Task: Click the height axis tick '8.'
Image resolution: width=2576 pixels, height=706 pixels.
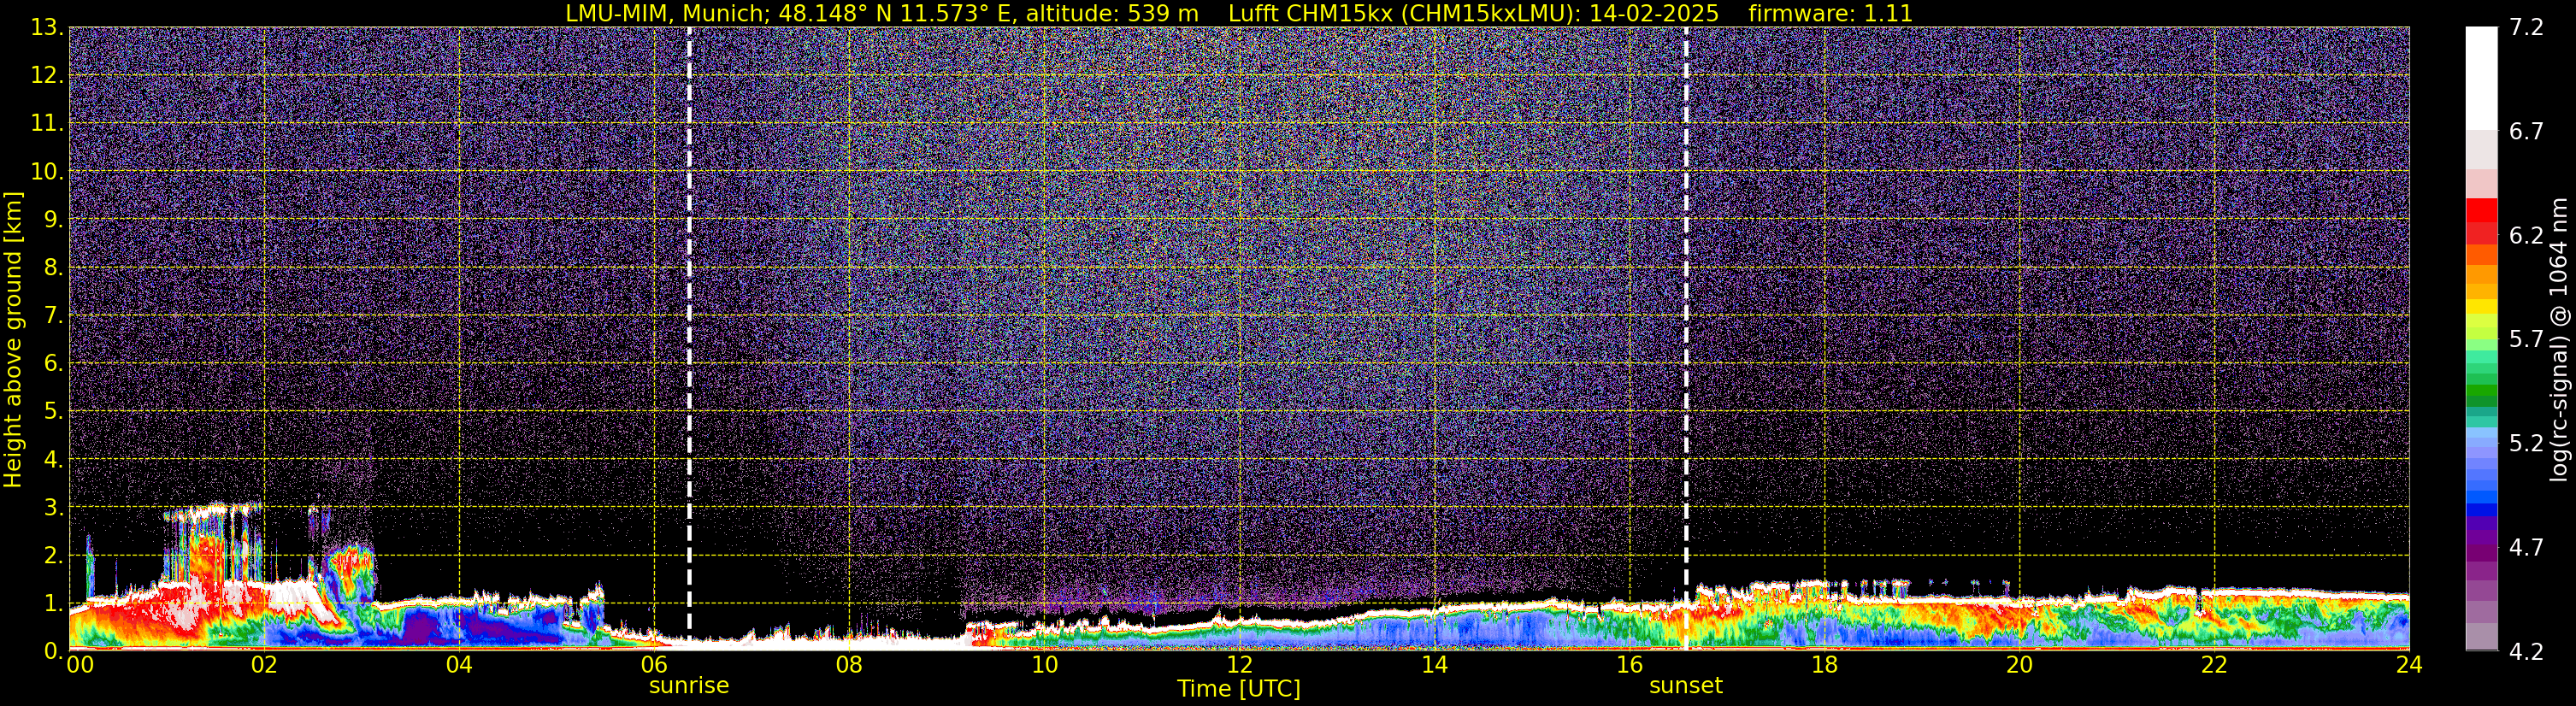Action: [x=54, y=267]
